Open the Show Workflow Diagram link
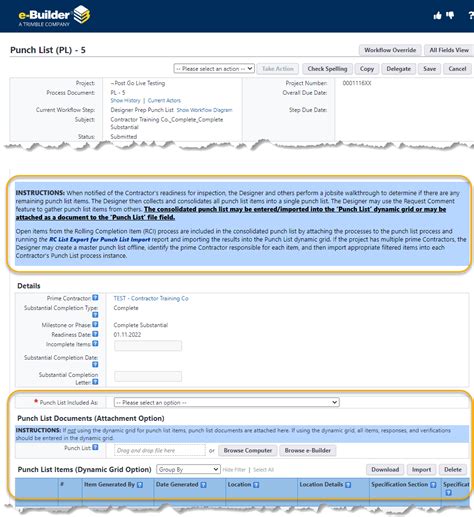This screenshot has height=517, width=474. [x=204, y=110]
